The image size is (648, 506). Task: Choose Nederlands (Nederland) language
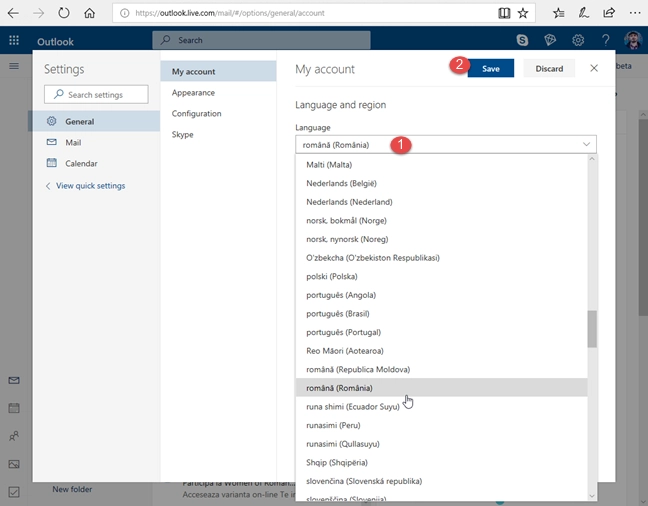point(441,202)
